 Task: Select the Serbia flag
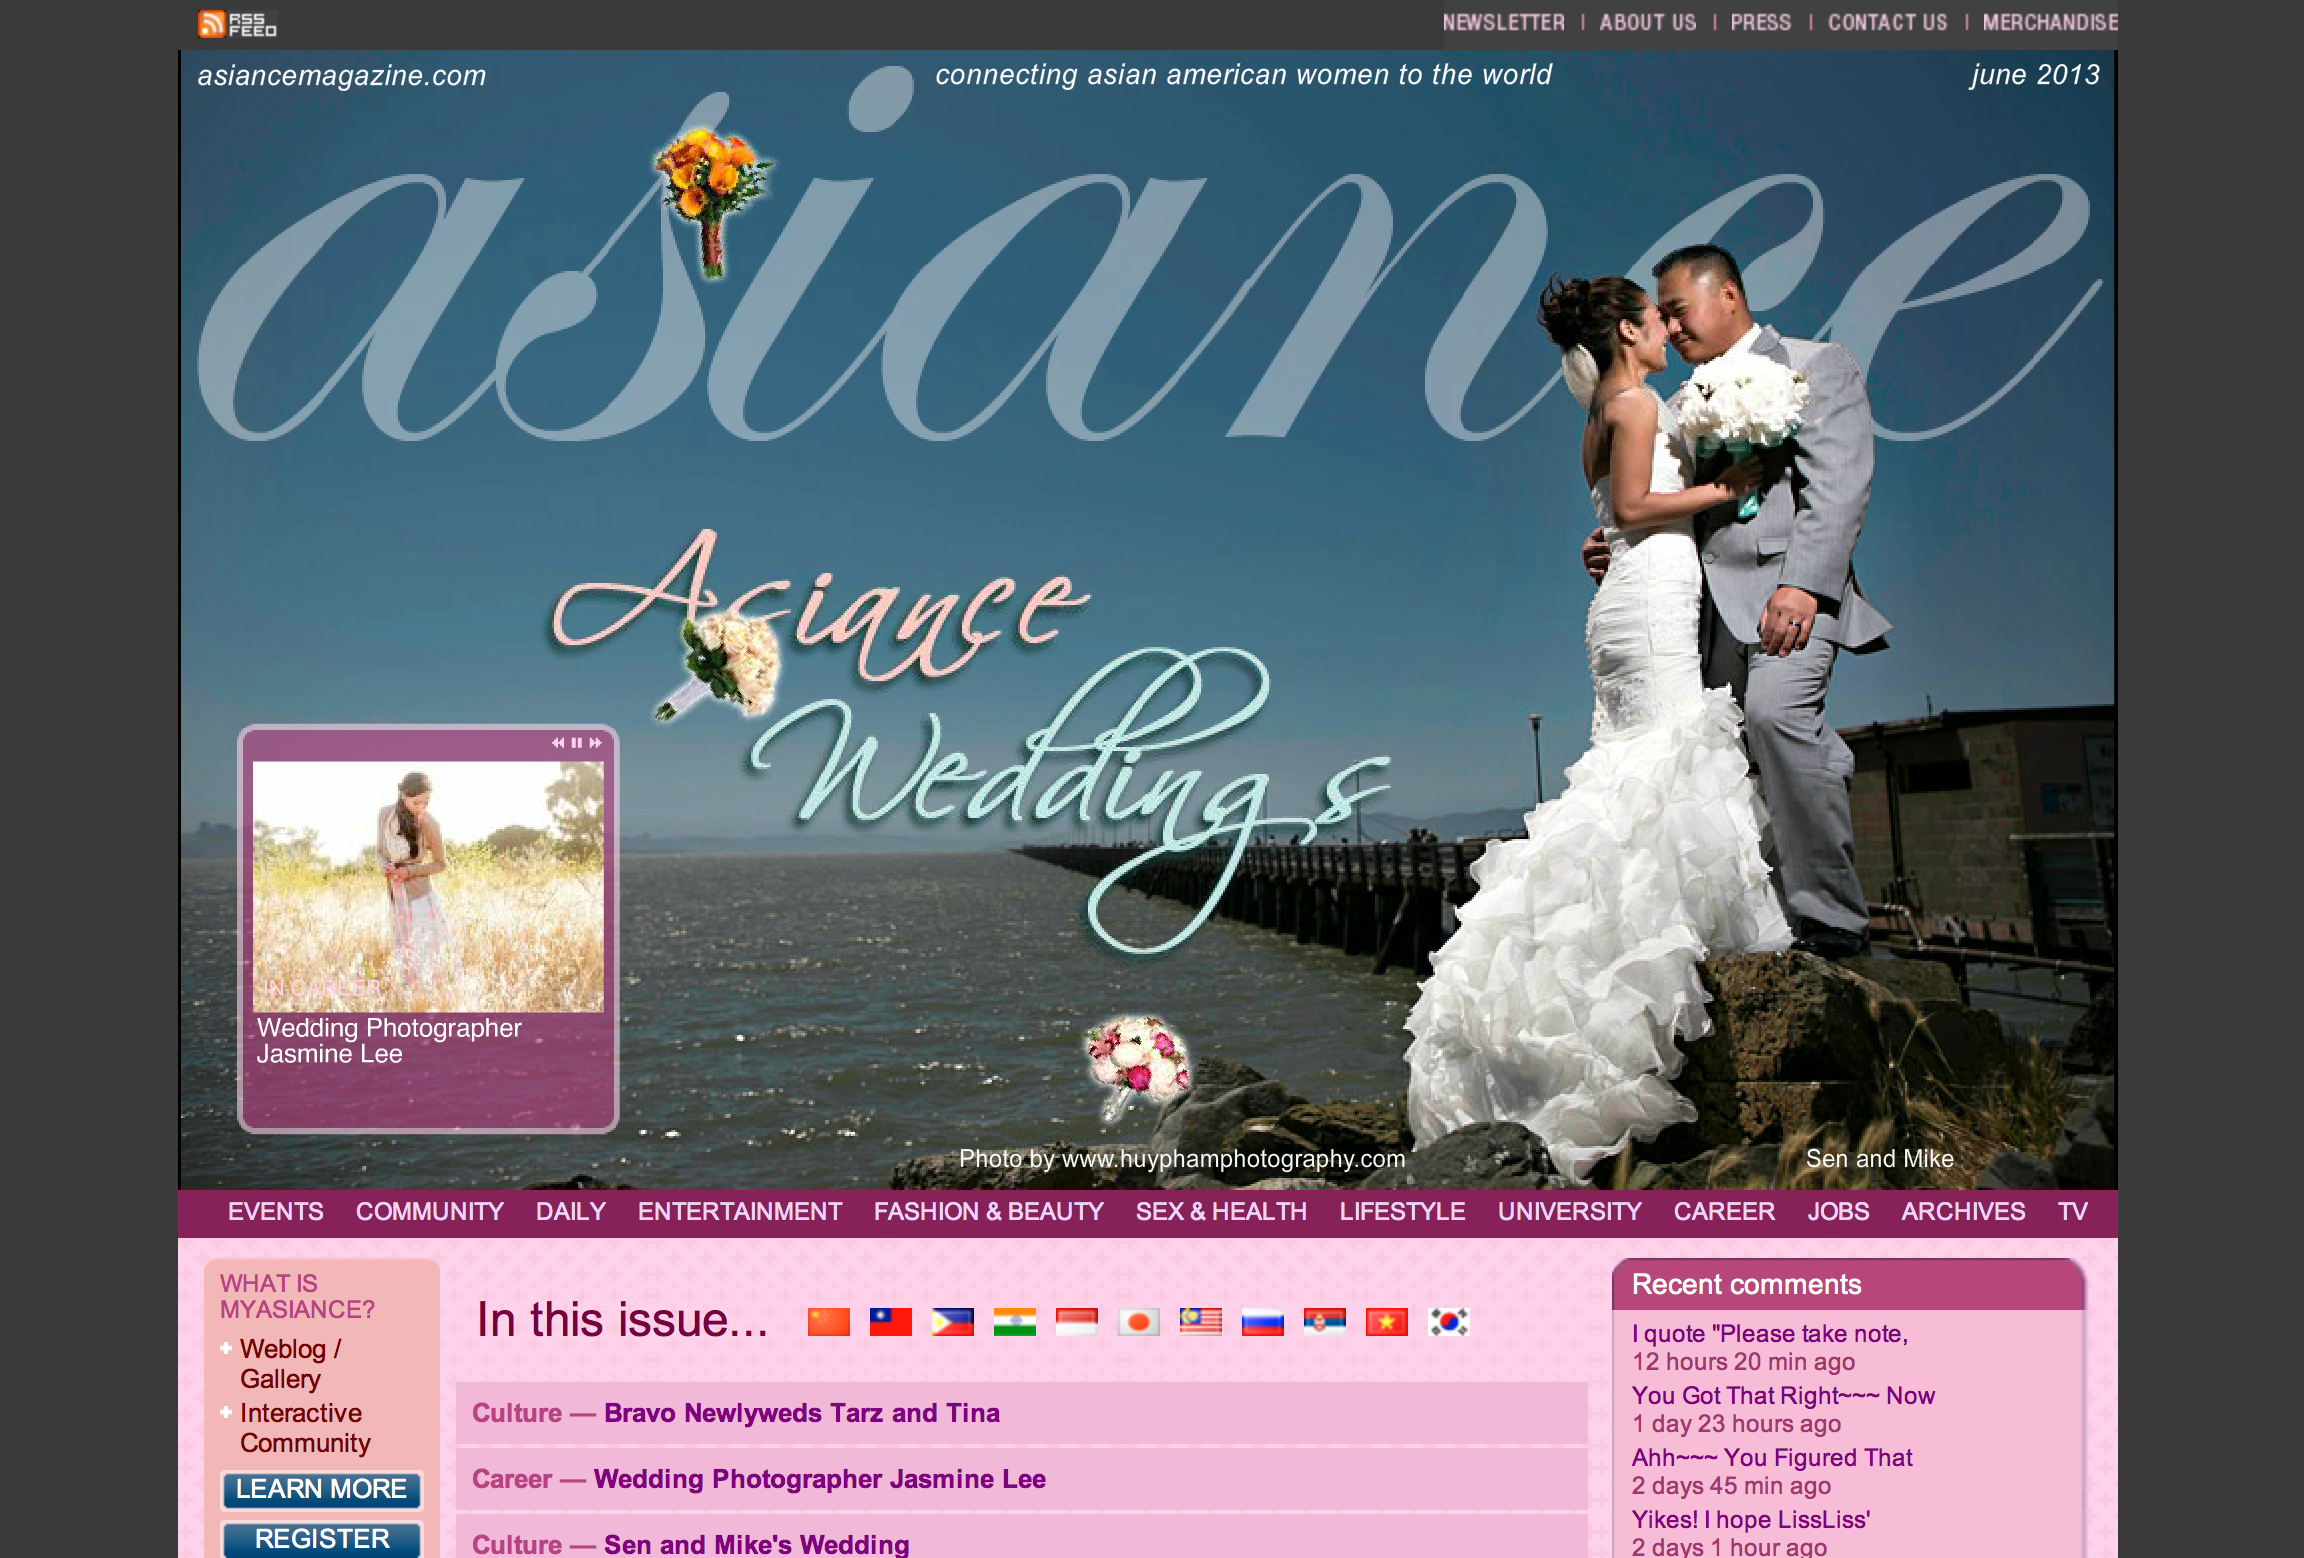[x=1324, y=1322]
